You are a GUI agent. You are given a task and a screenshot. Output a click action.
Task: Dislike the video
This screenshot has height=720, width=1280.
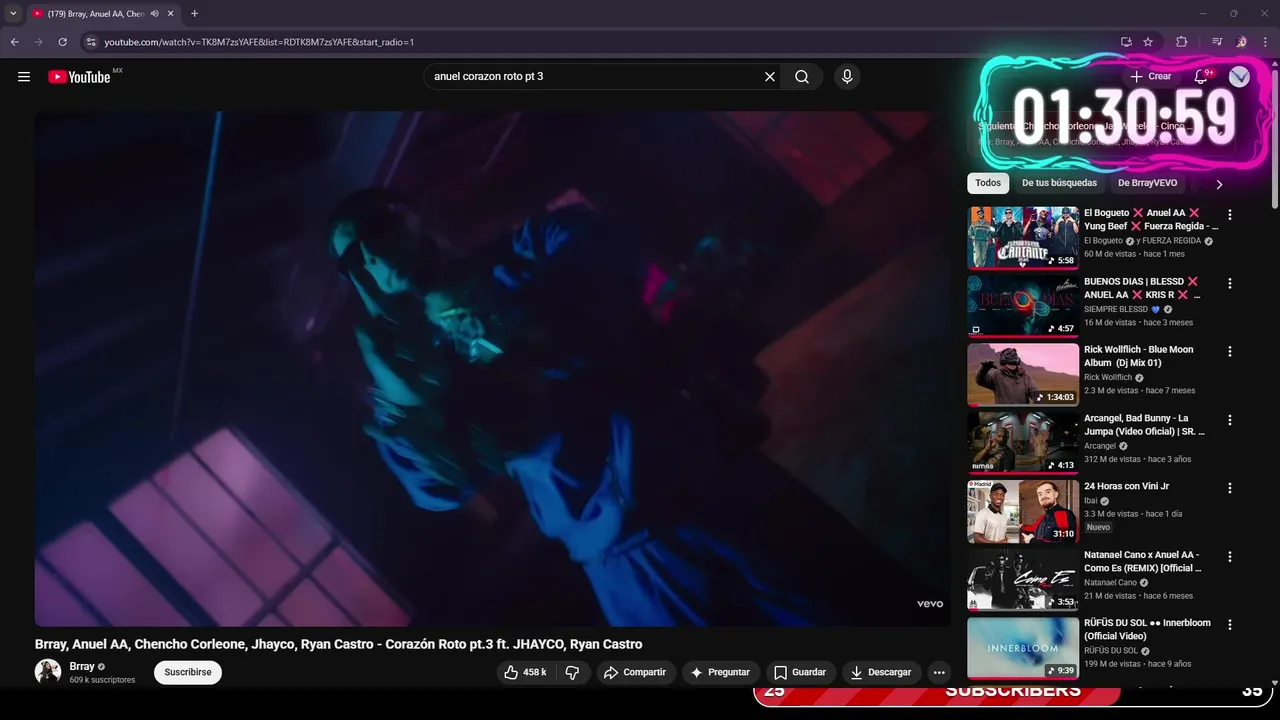[572, 672]
